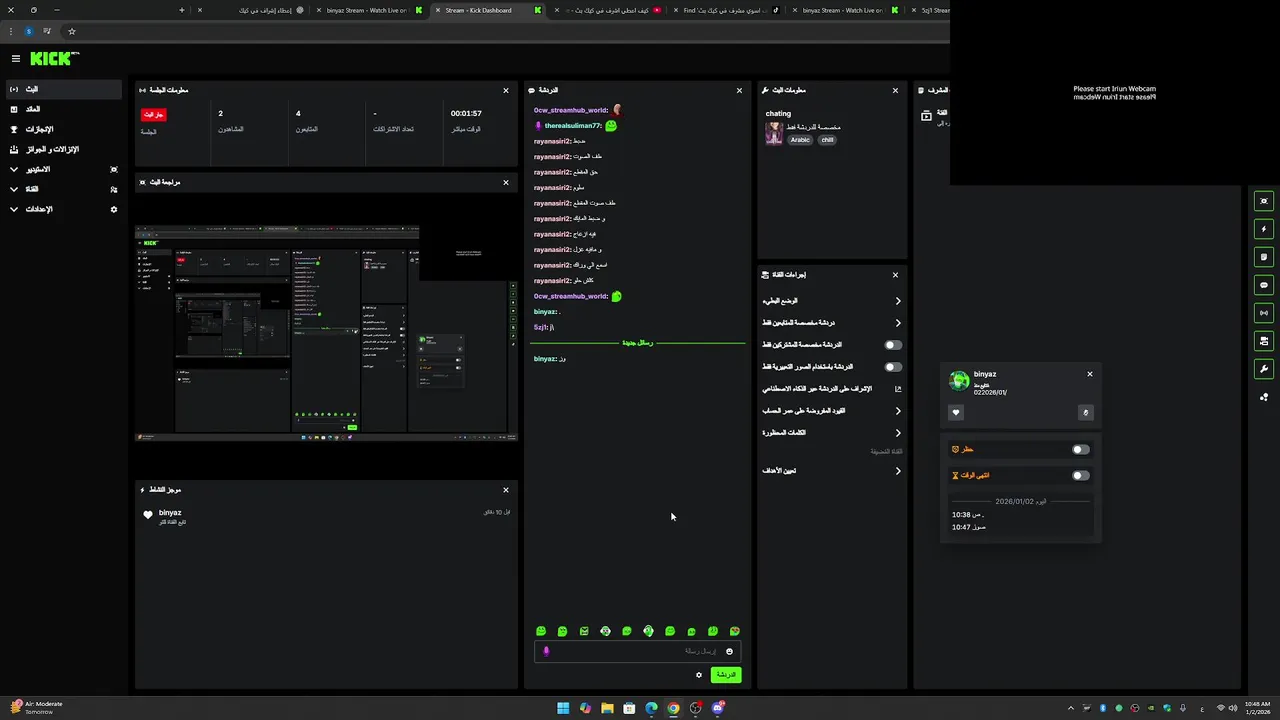Screen dimensions: 1280x720
Task: Open the الإنجازات sidebar item
Action: tap(64, 129)
